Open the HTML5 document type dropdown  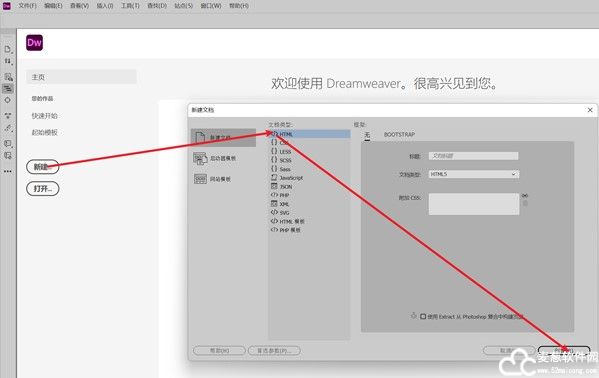[474, 174]
